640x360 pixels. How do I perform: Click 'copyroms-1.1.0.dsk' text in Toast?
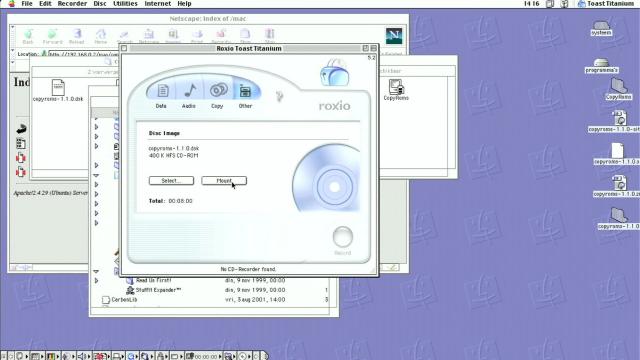click(x=173, y=149)
